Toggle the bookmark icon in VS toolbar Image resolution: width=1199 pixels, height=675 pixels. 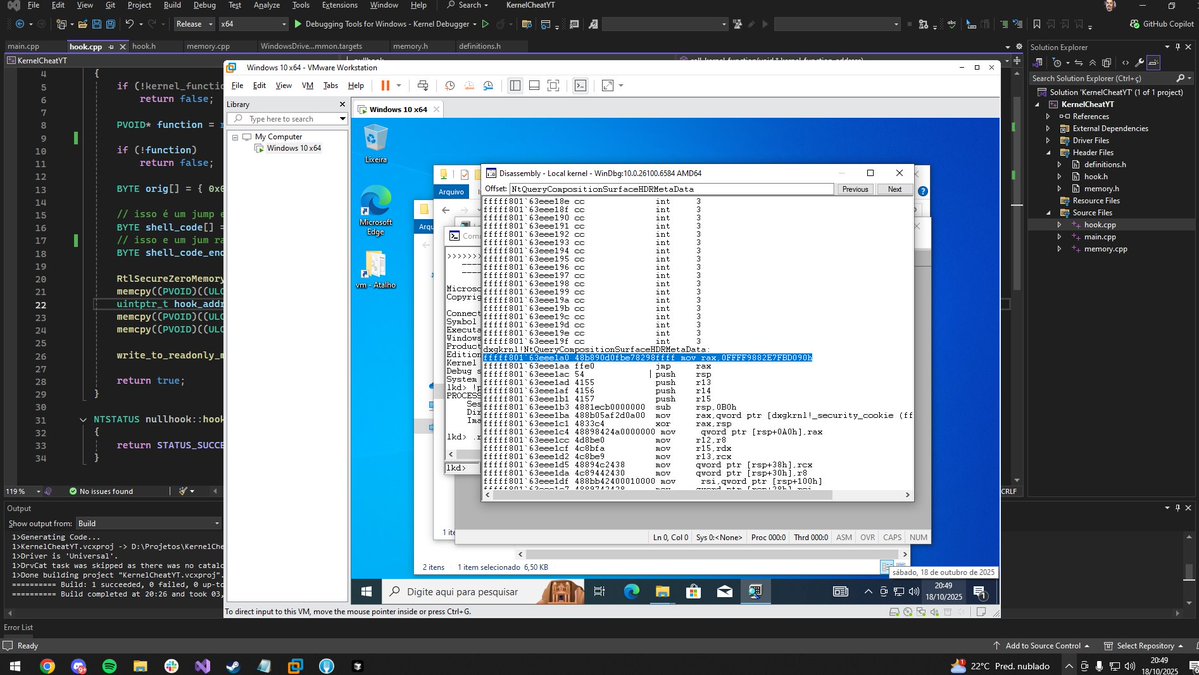click(x=1037, y=24)
